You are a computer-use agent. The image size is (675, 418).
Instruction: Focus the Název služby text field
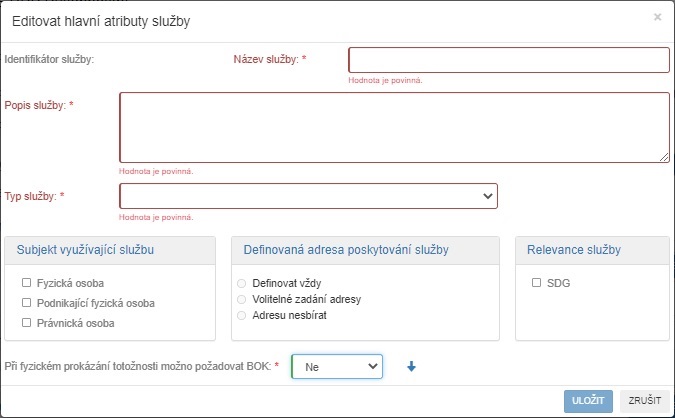point(508,60)
